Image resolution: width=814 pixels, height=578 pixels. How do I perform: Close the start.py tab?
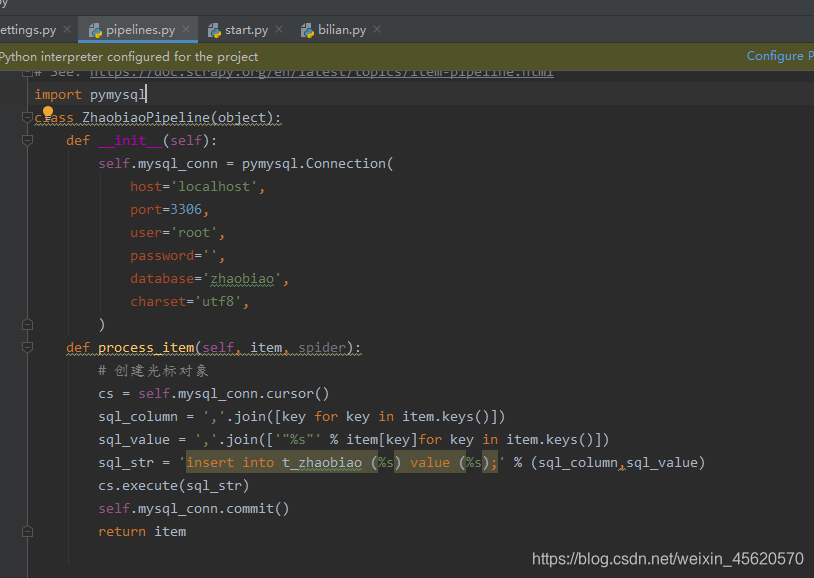click(x=279, y=30)
